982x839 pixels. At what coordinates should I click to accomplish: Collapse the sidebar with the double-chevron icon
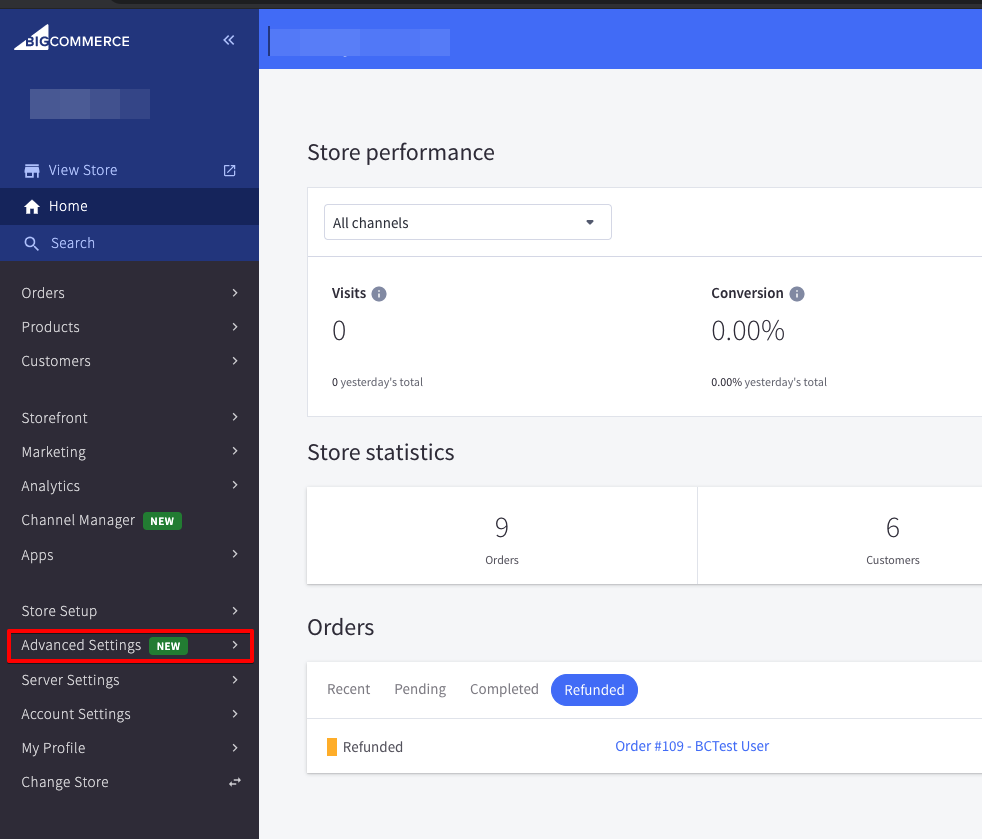pyautogui.click(x=228, y=40)
